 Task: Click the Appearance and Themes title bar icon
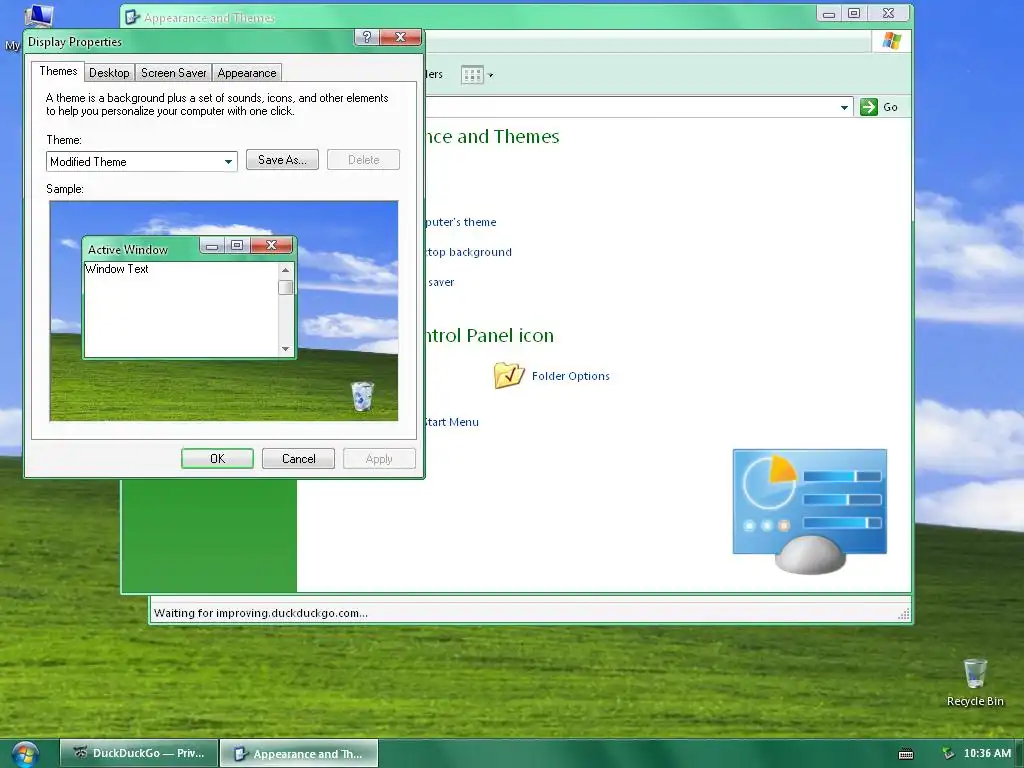click(x=133, y=18)
